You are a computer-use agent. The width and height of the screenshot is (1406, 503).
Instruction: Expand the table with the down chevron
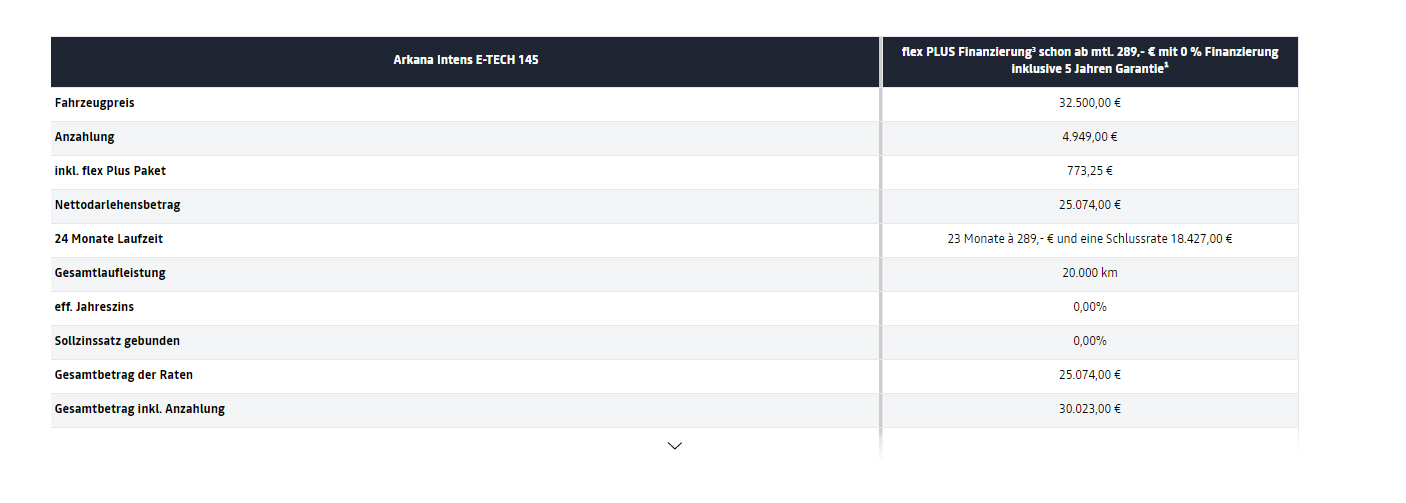pyautogui.click(x=674, y=445)
